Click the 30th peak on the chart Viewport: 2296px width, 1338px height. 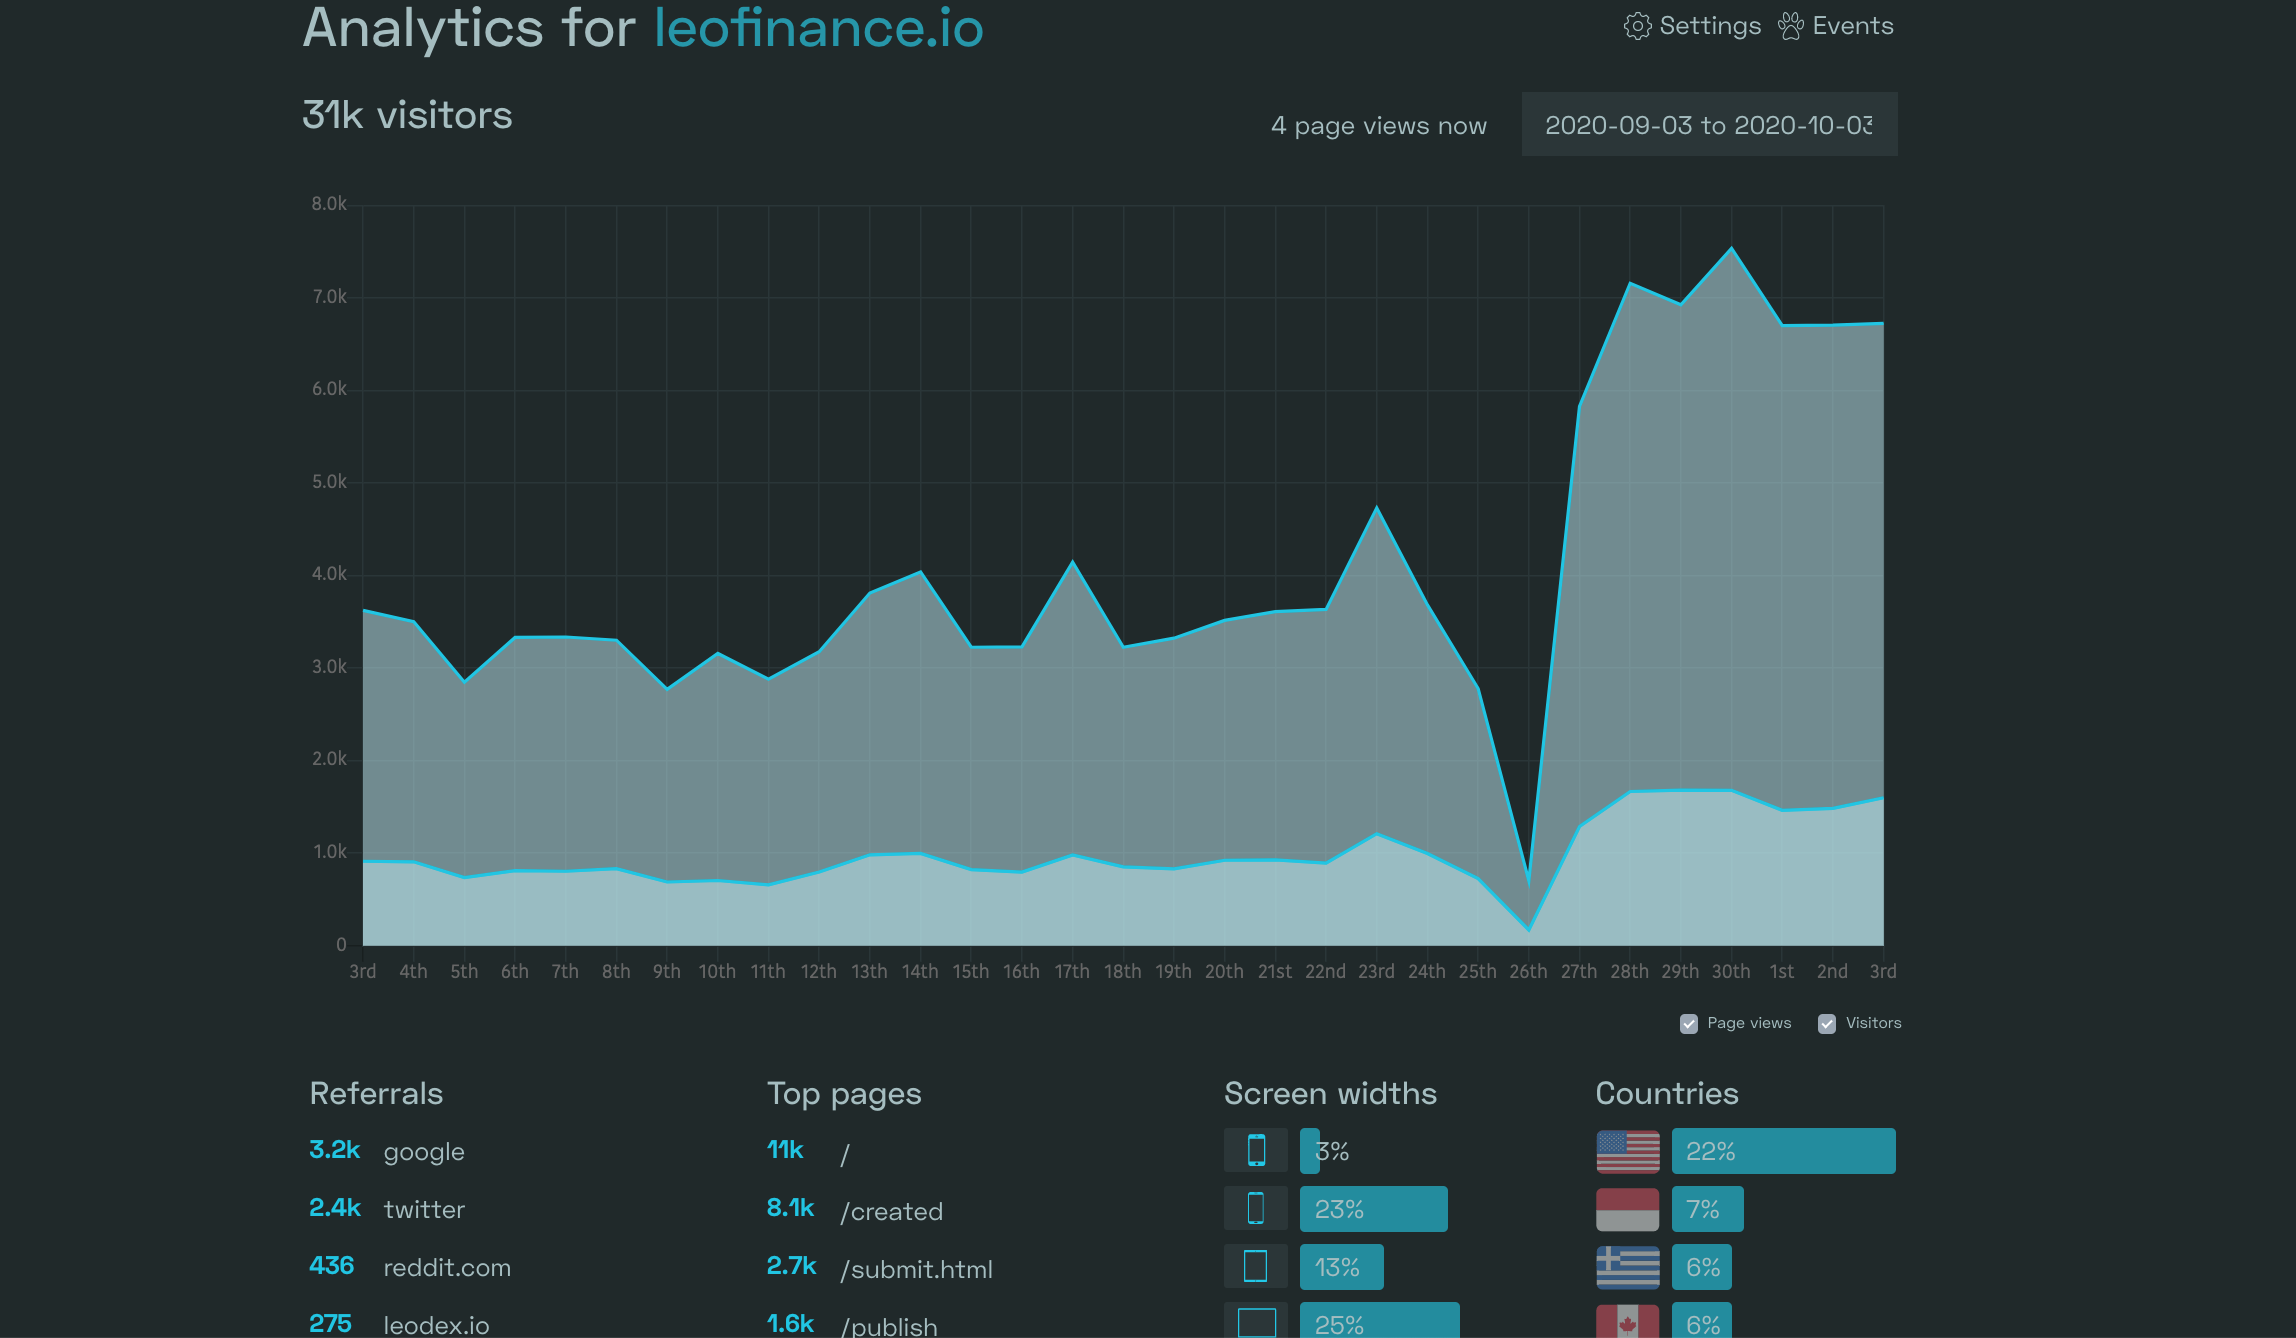click(x=1731, y=248)
